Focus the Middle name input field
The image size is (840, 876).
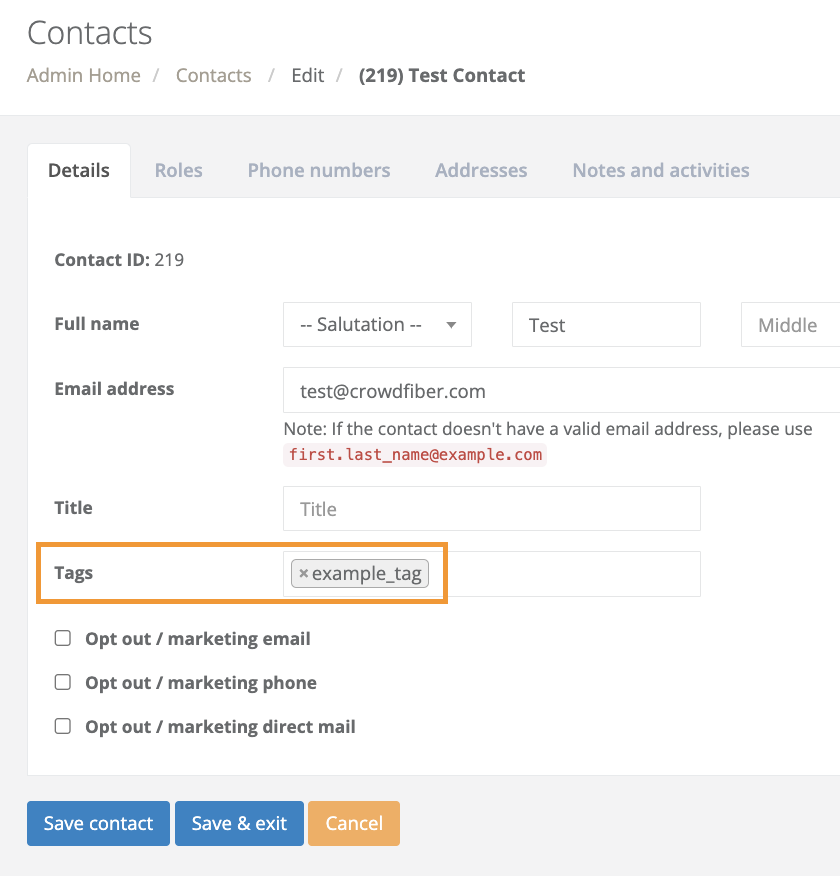point(790,325)
